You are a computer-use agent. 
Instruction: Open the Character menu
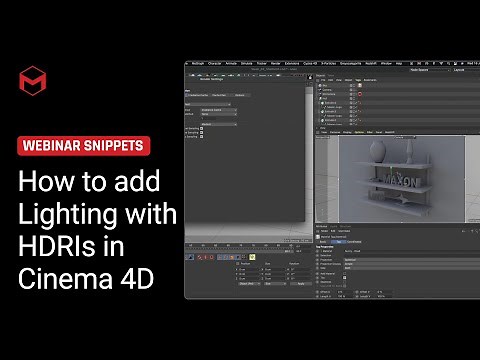click(x=215, y=63)
